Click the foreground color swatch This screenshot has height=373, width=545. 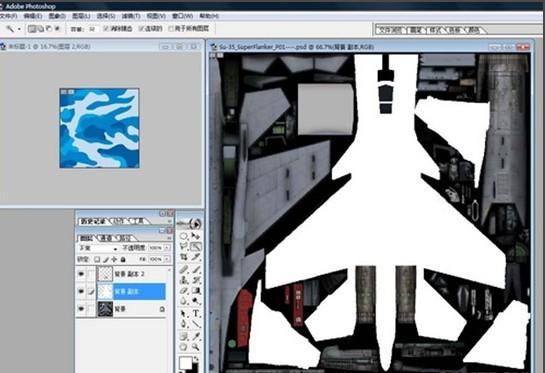(186, 363)
